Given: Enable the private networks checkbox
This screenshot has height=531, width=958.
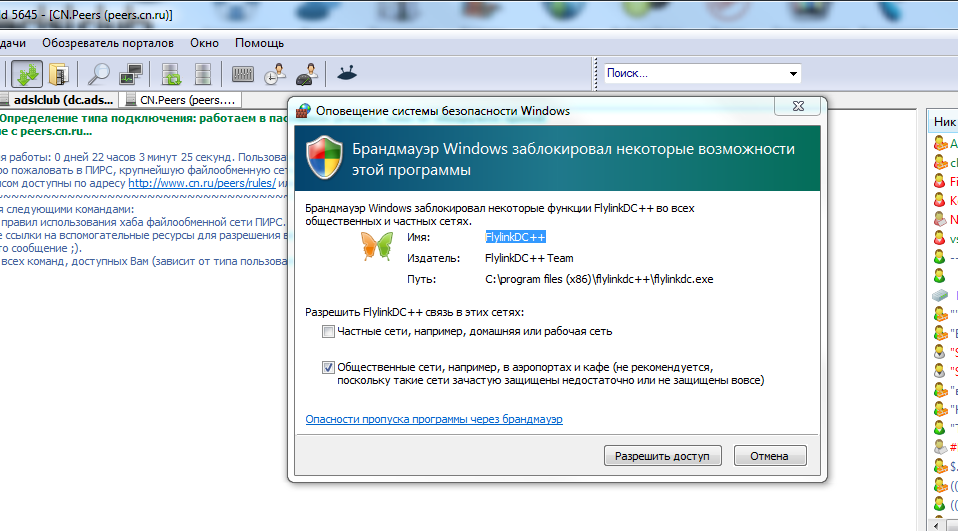Looking at the screenshot, I should click(329, 332).
